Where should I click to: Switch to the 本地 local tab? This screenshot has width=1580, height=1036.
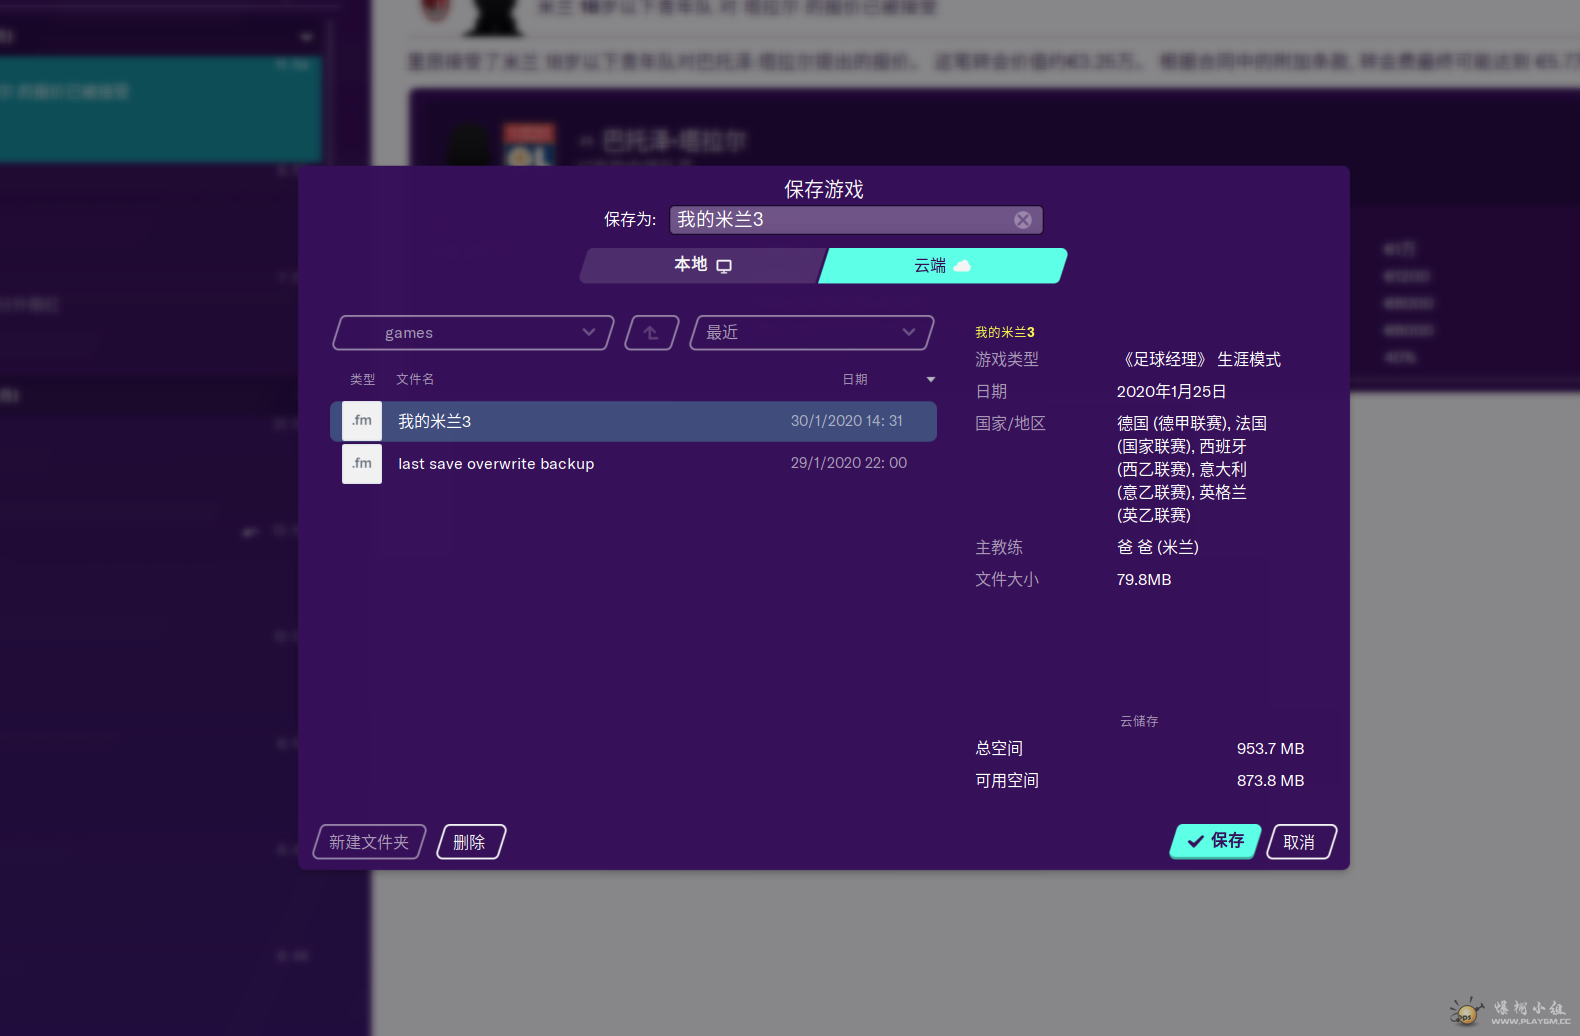pos(700,266)
